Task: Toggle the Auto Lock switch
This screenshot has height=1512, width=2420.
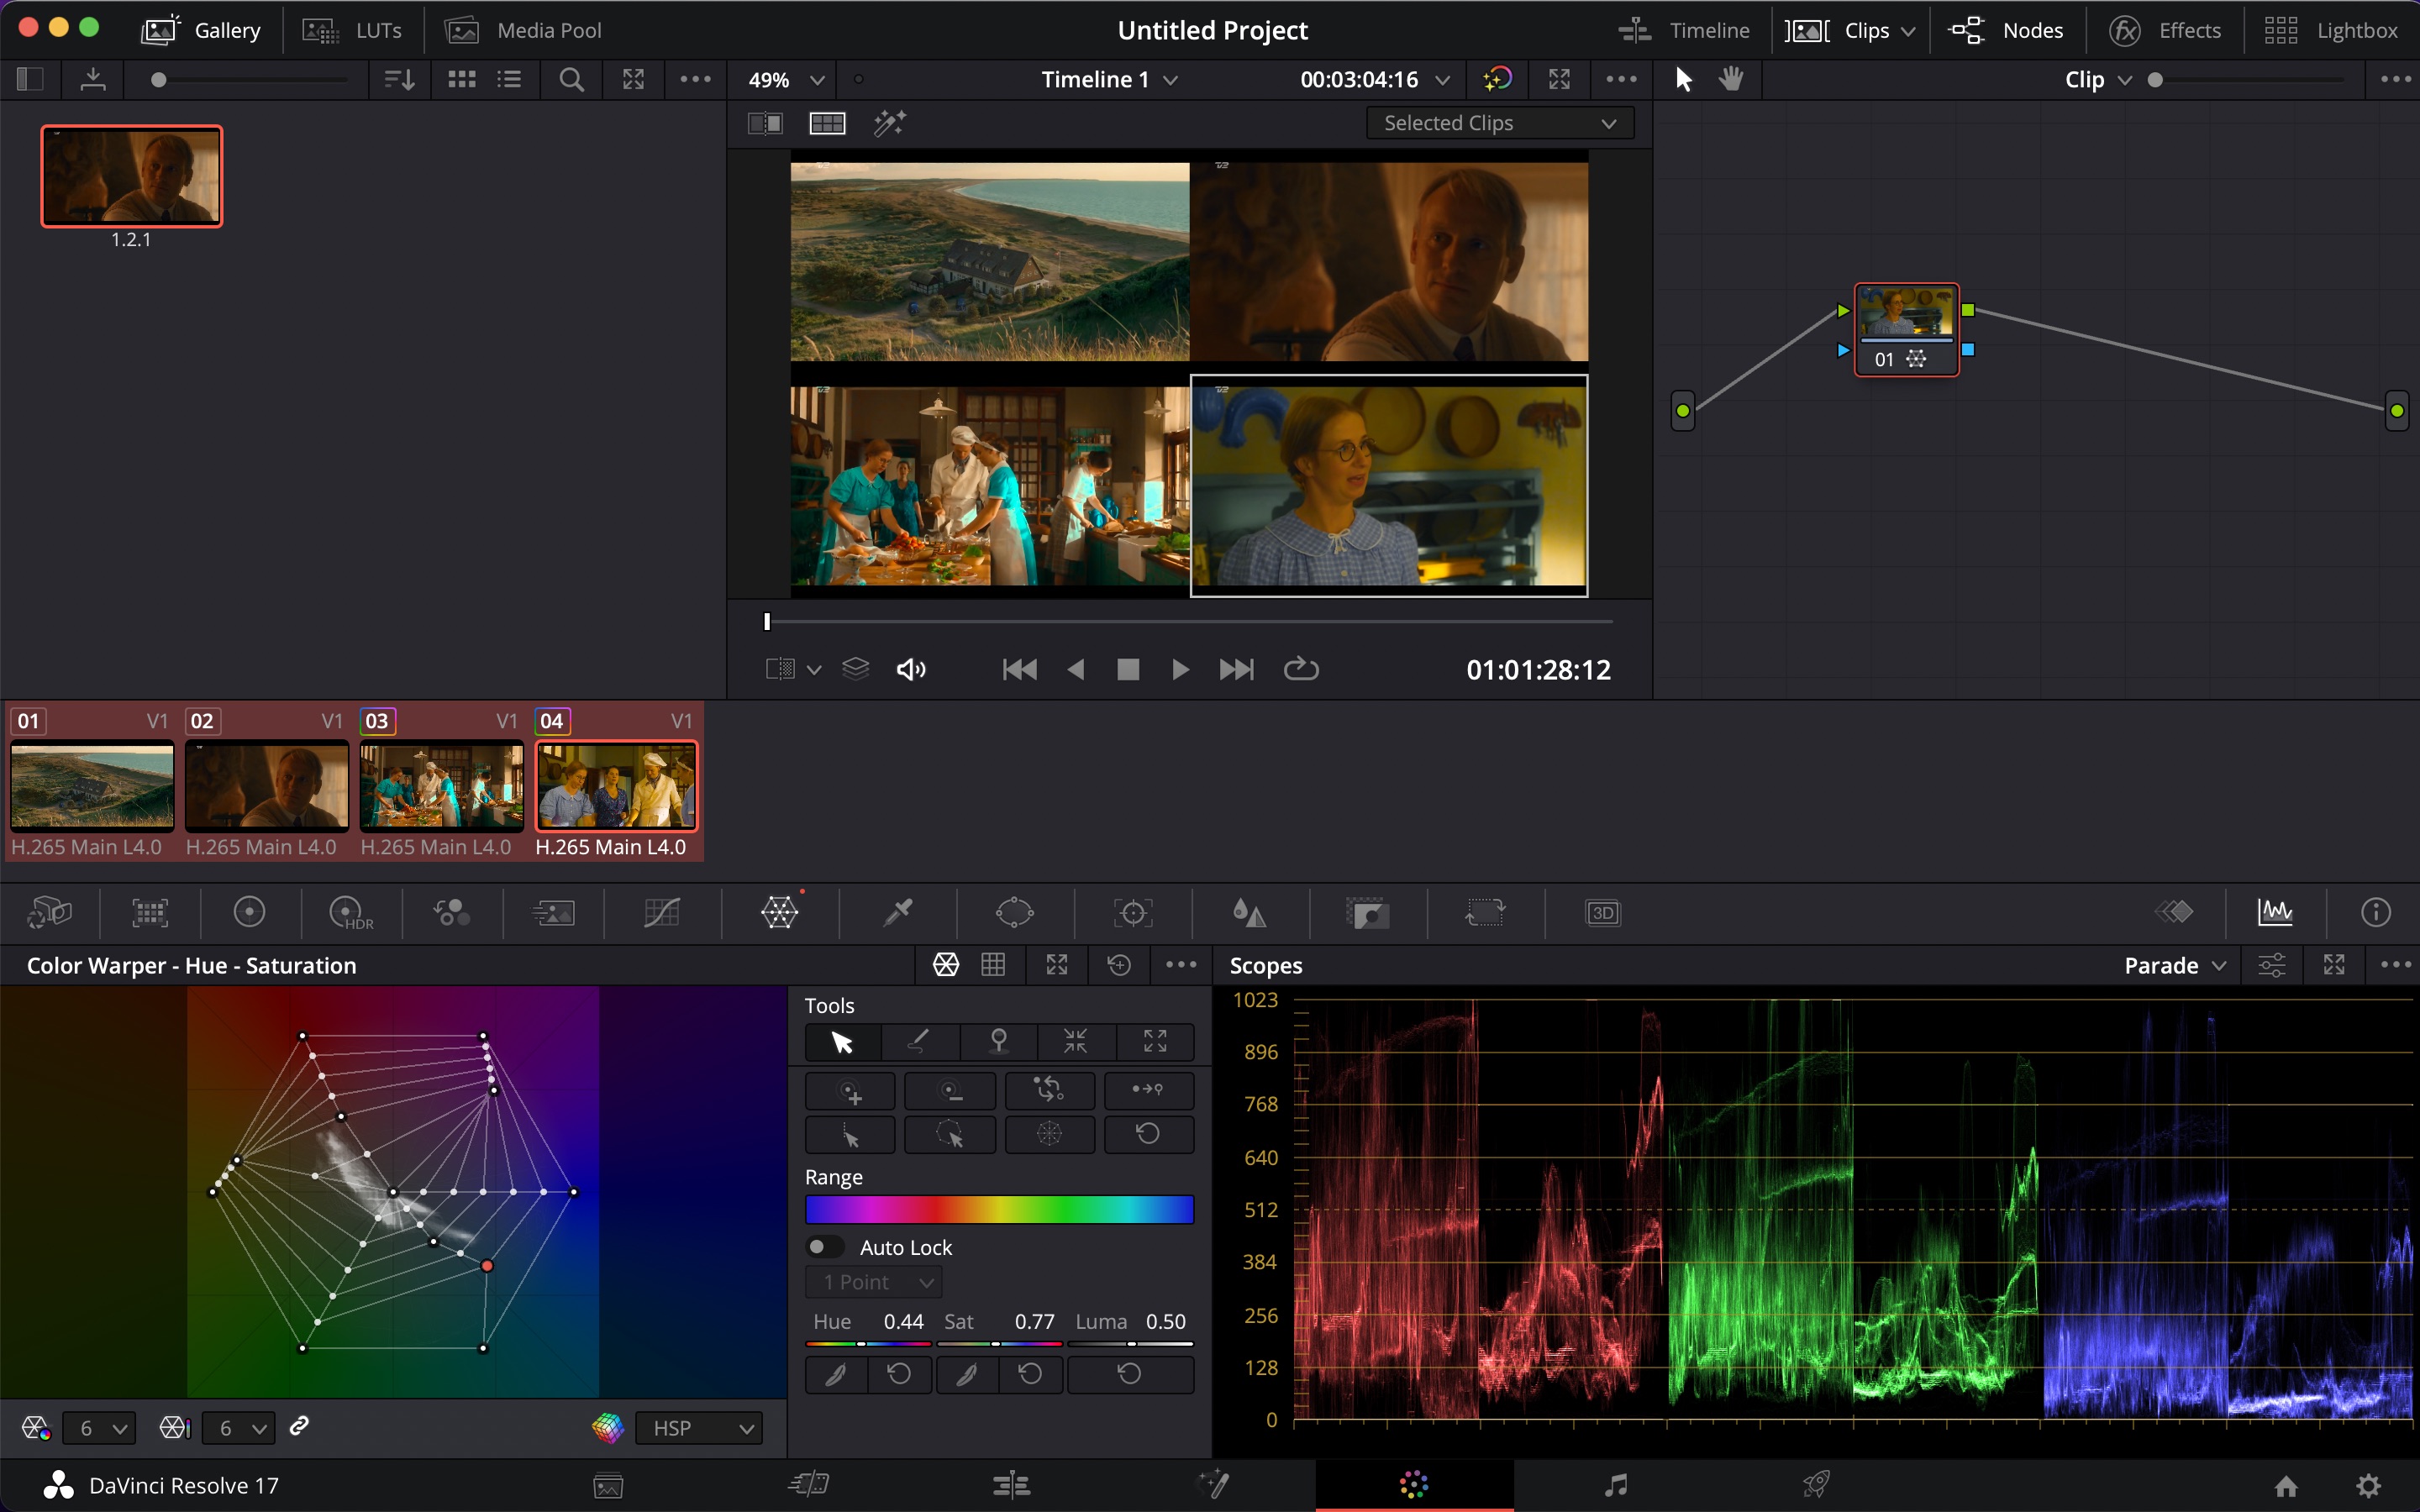Action: 825,1247
